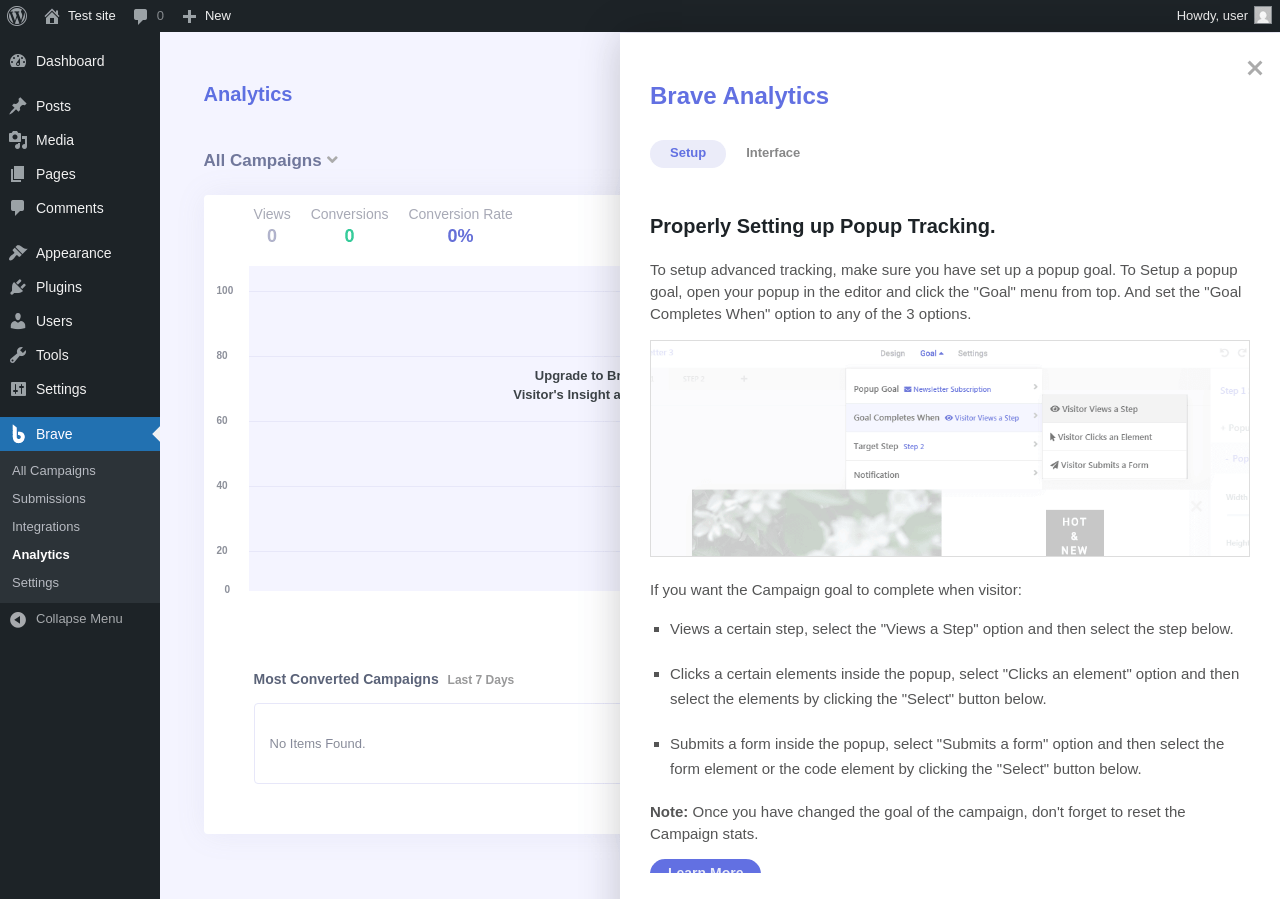
Task: Switch to the Interface tab
Action: (x=773, y=153)
